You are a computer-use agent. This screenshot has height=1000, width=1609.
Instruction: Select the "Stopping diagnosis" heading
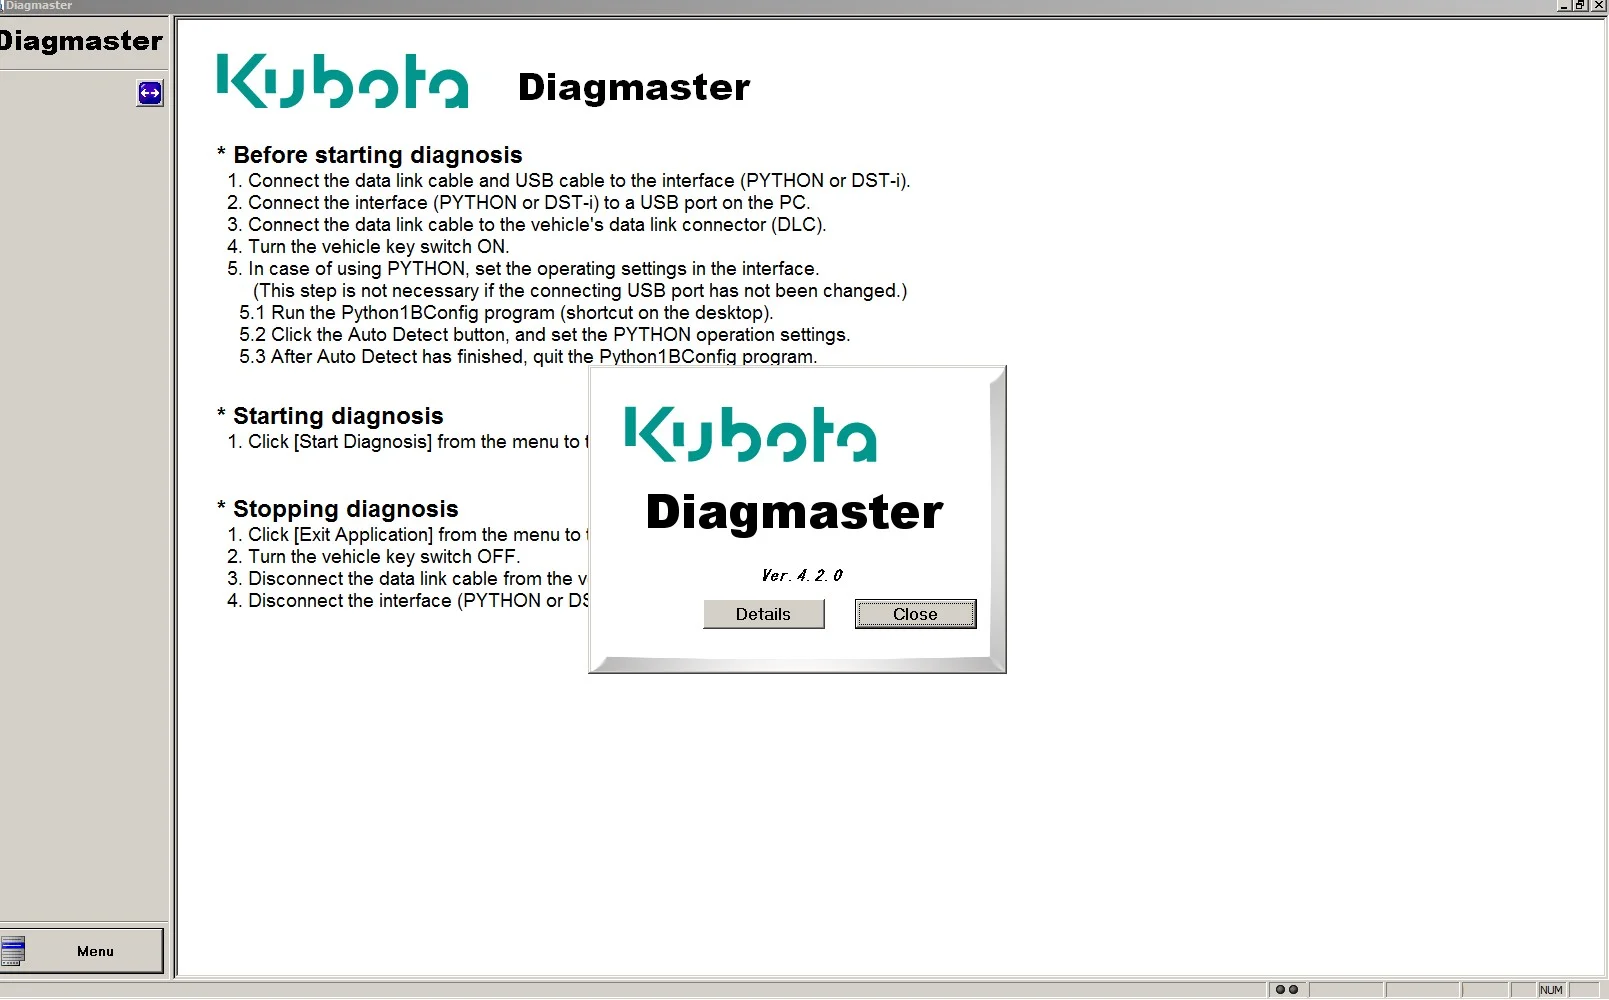pyautogui.click(x=338, y=509)
